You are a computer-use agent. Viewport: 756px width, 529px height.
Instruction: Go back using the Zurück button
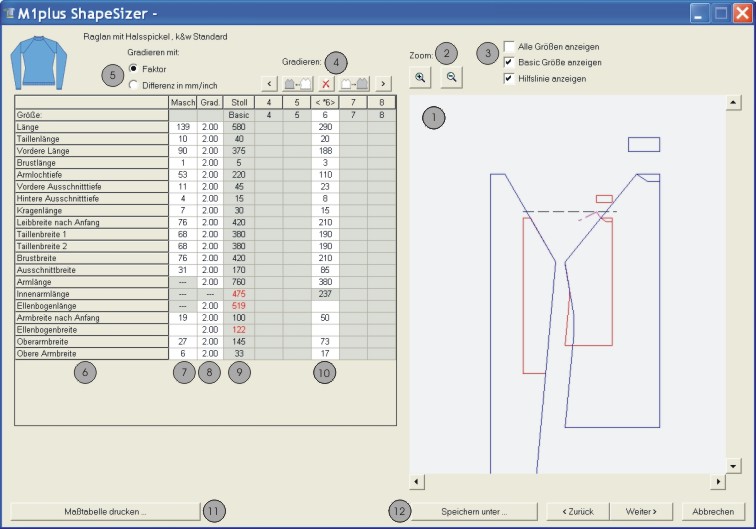pos(578,511)
